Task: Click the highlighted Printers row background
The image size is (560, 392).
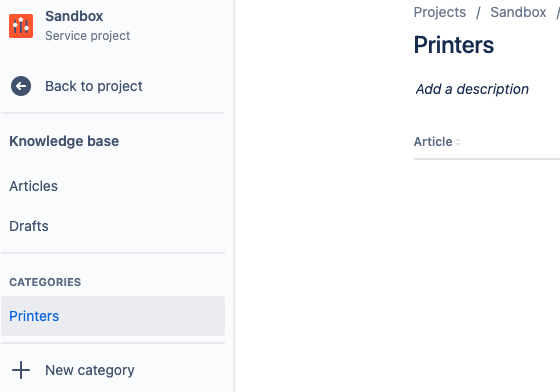Action: tap(113, 316)
